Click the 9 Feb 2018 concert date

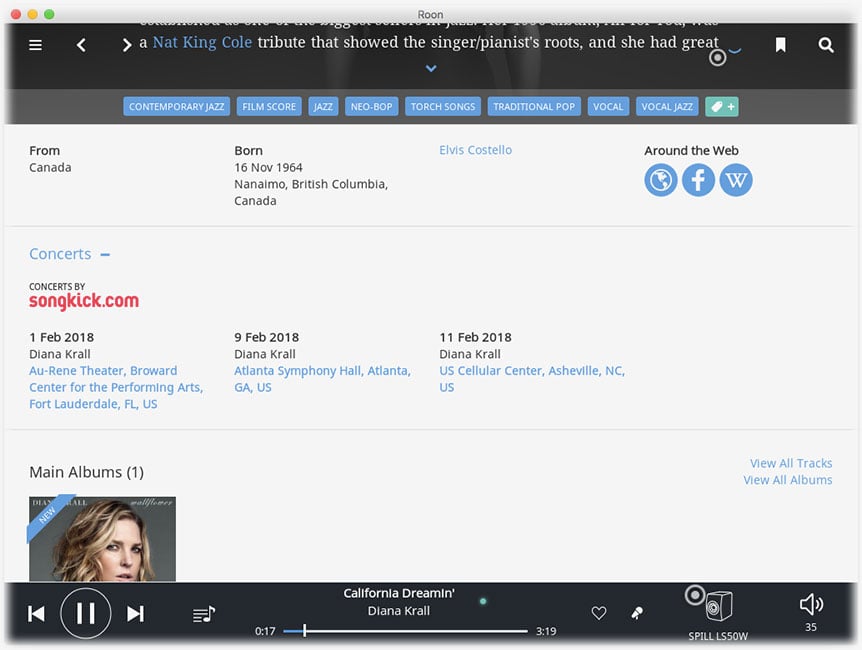(267, 338)
